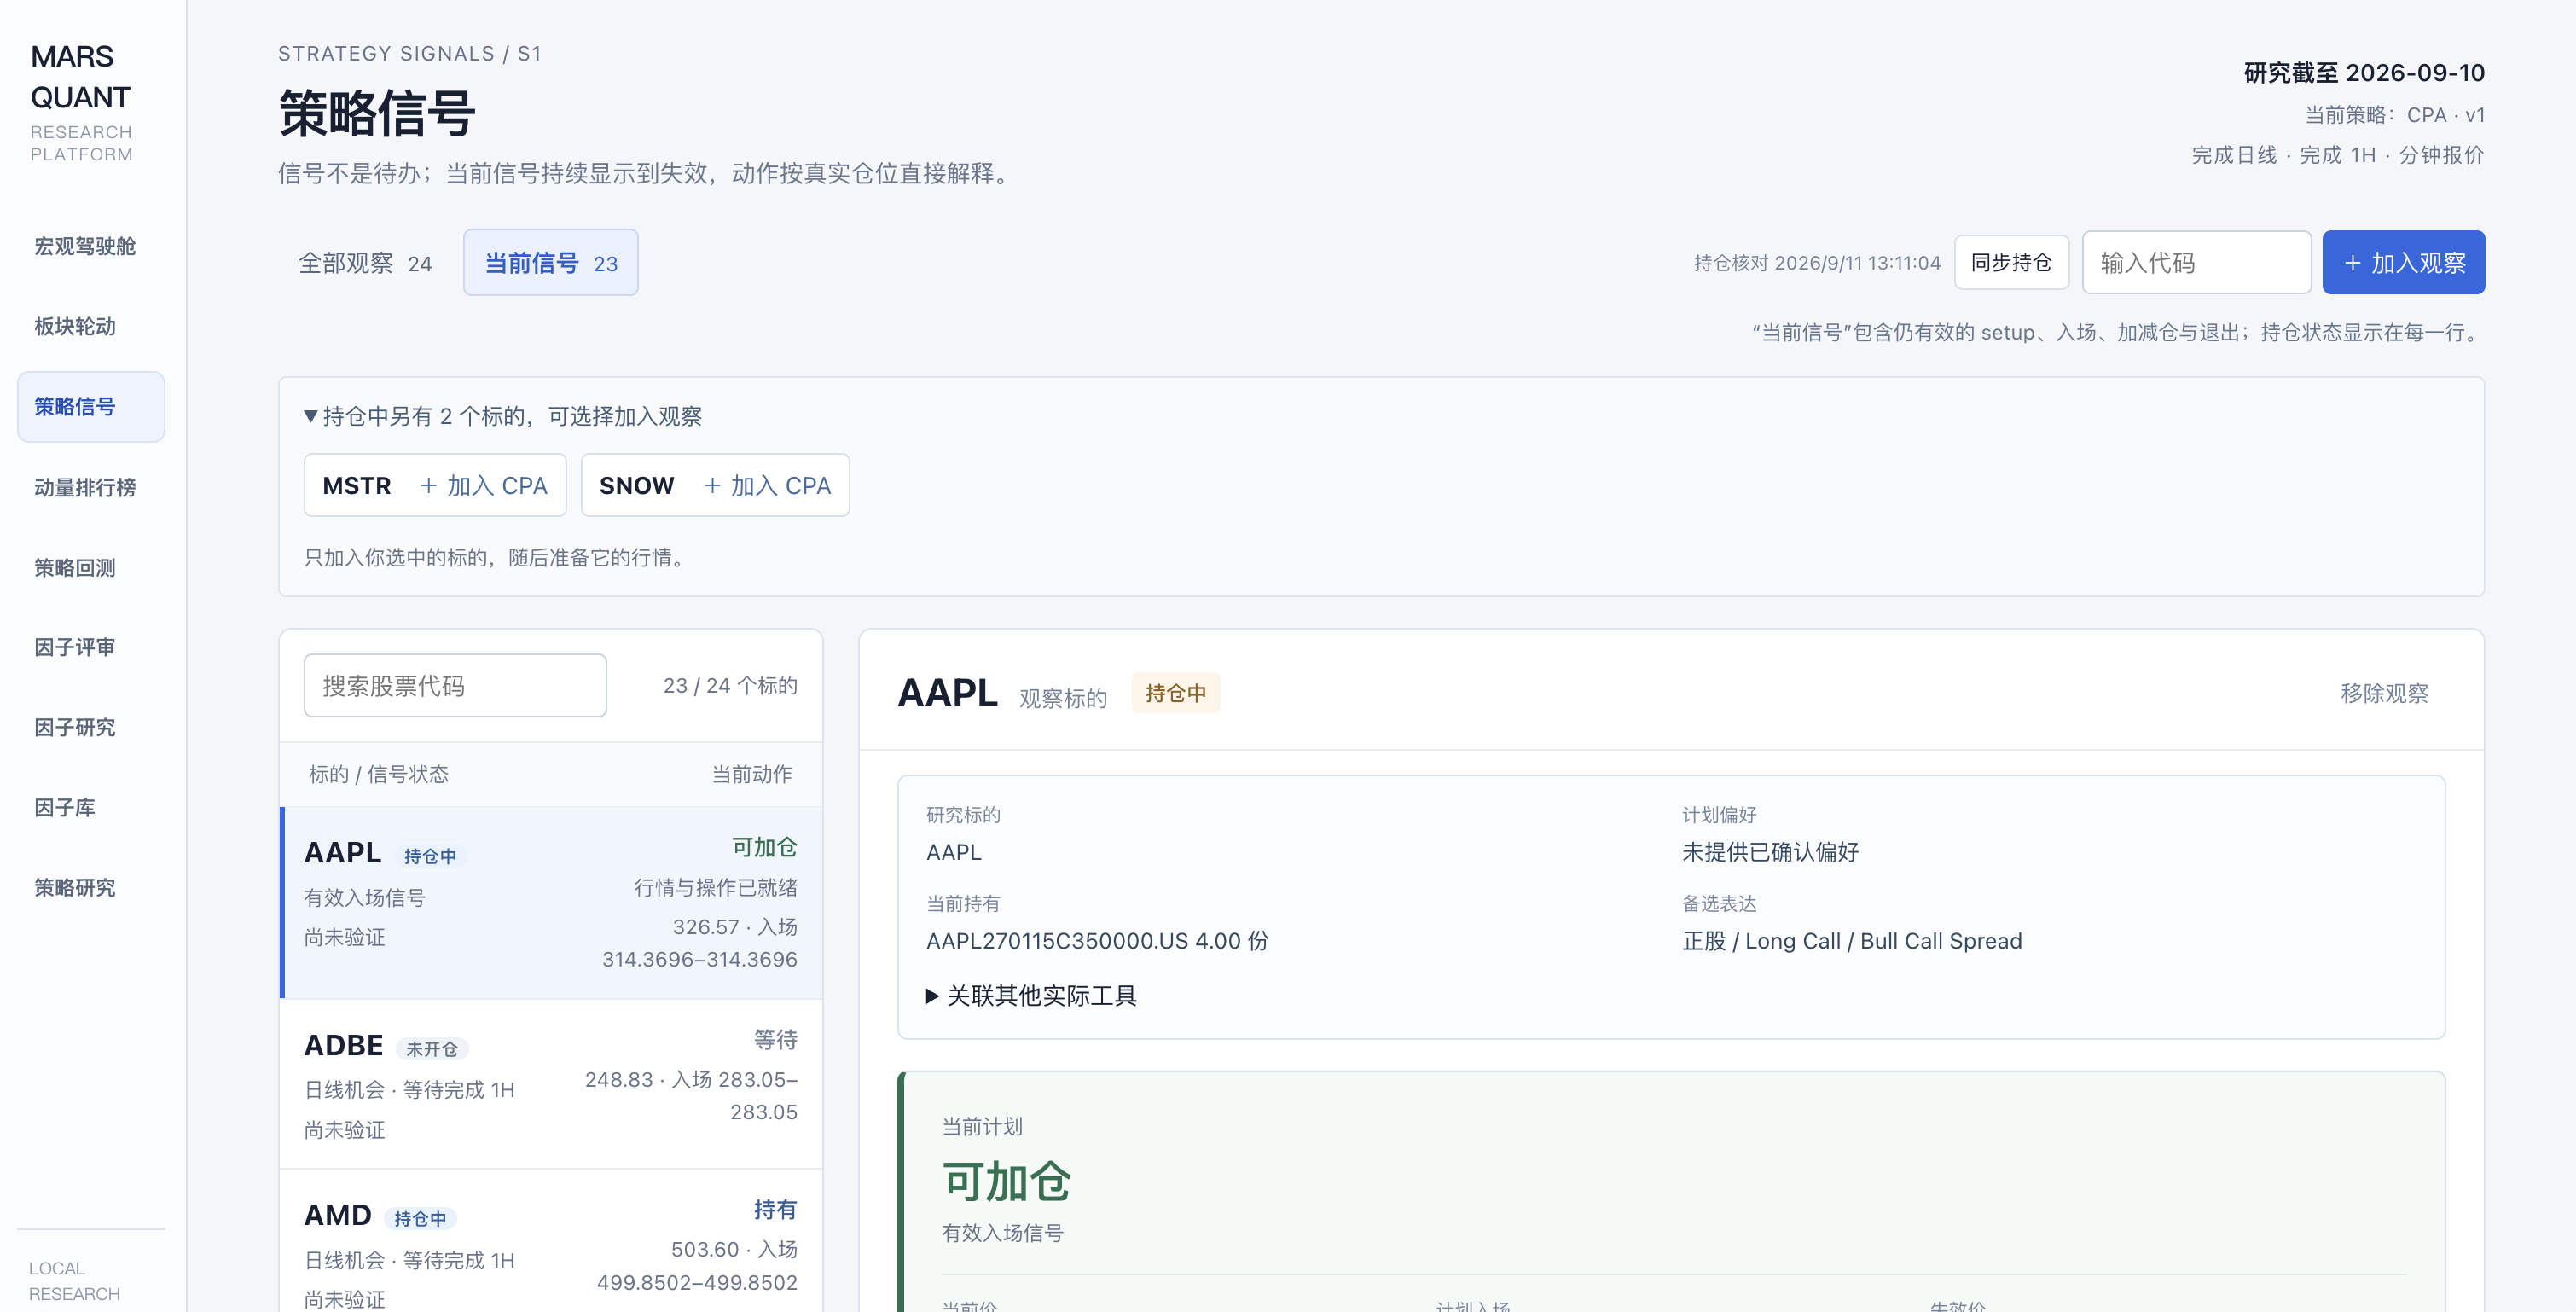The width and height of the screenshot is (2576, 1312).
Task: Click the 当前动作 column header
Action: (x=752, y=774)
